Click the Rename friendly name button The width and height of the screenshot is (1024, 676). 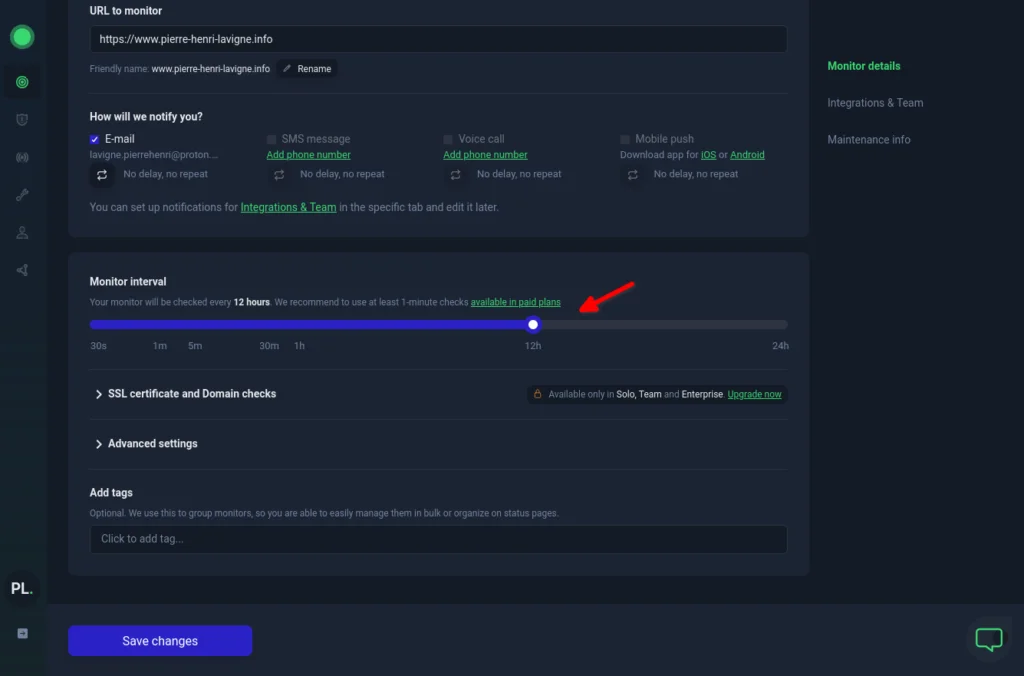coord(307,69)
